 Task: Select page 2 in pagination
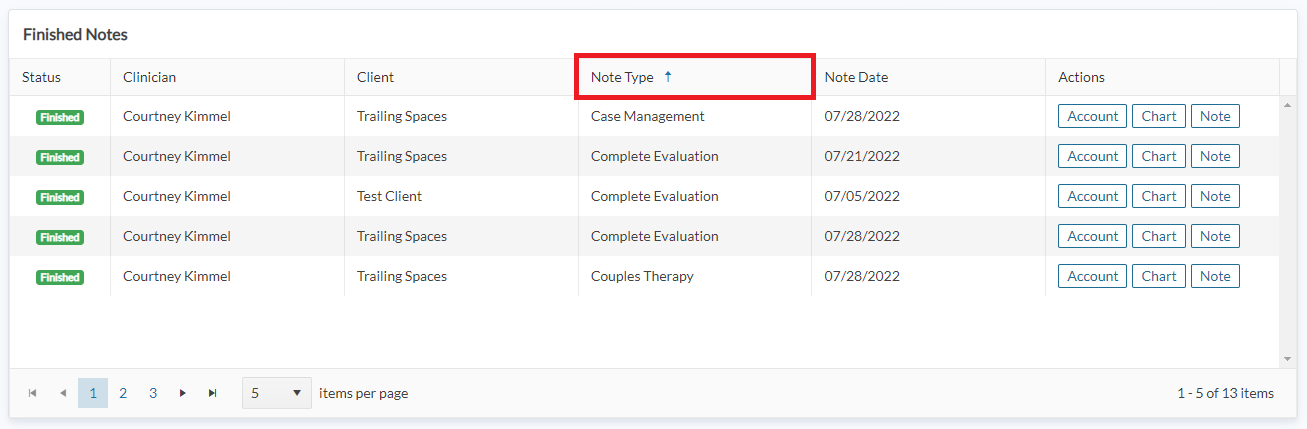click(x=123, y=393)
